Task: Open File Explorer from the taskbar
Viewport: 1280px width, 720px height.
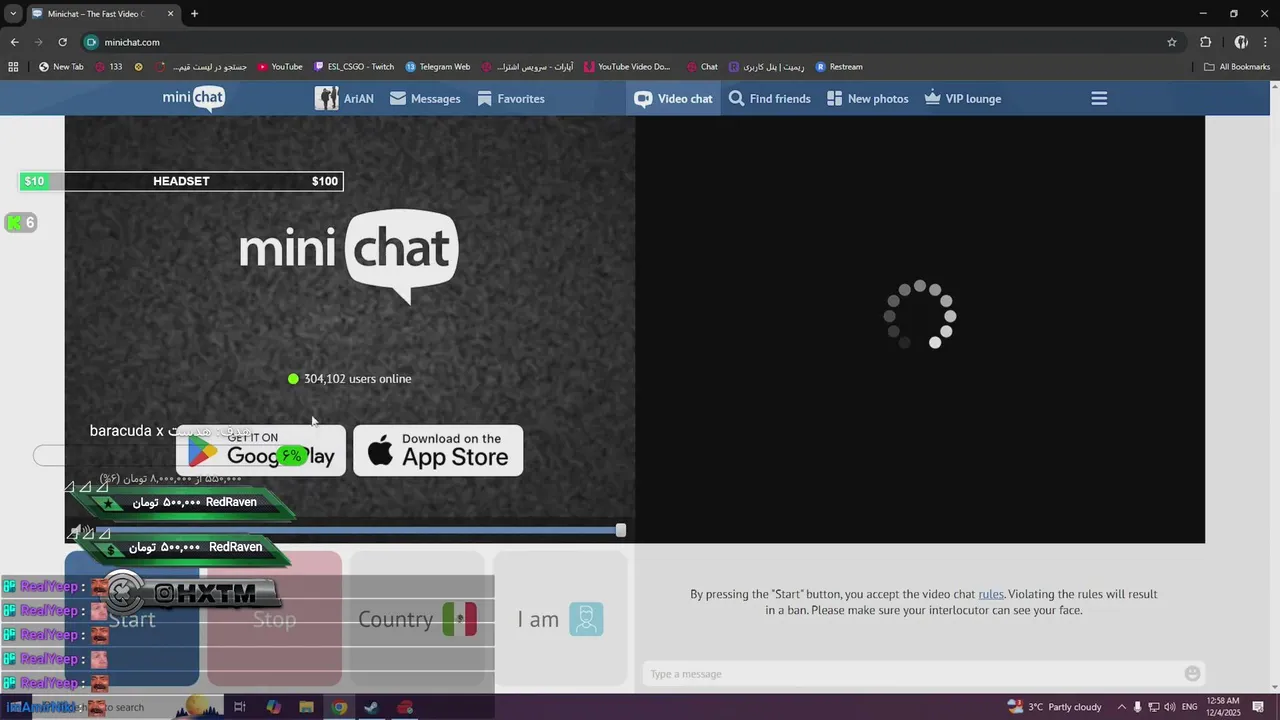Action: [x=306, y=707]
